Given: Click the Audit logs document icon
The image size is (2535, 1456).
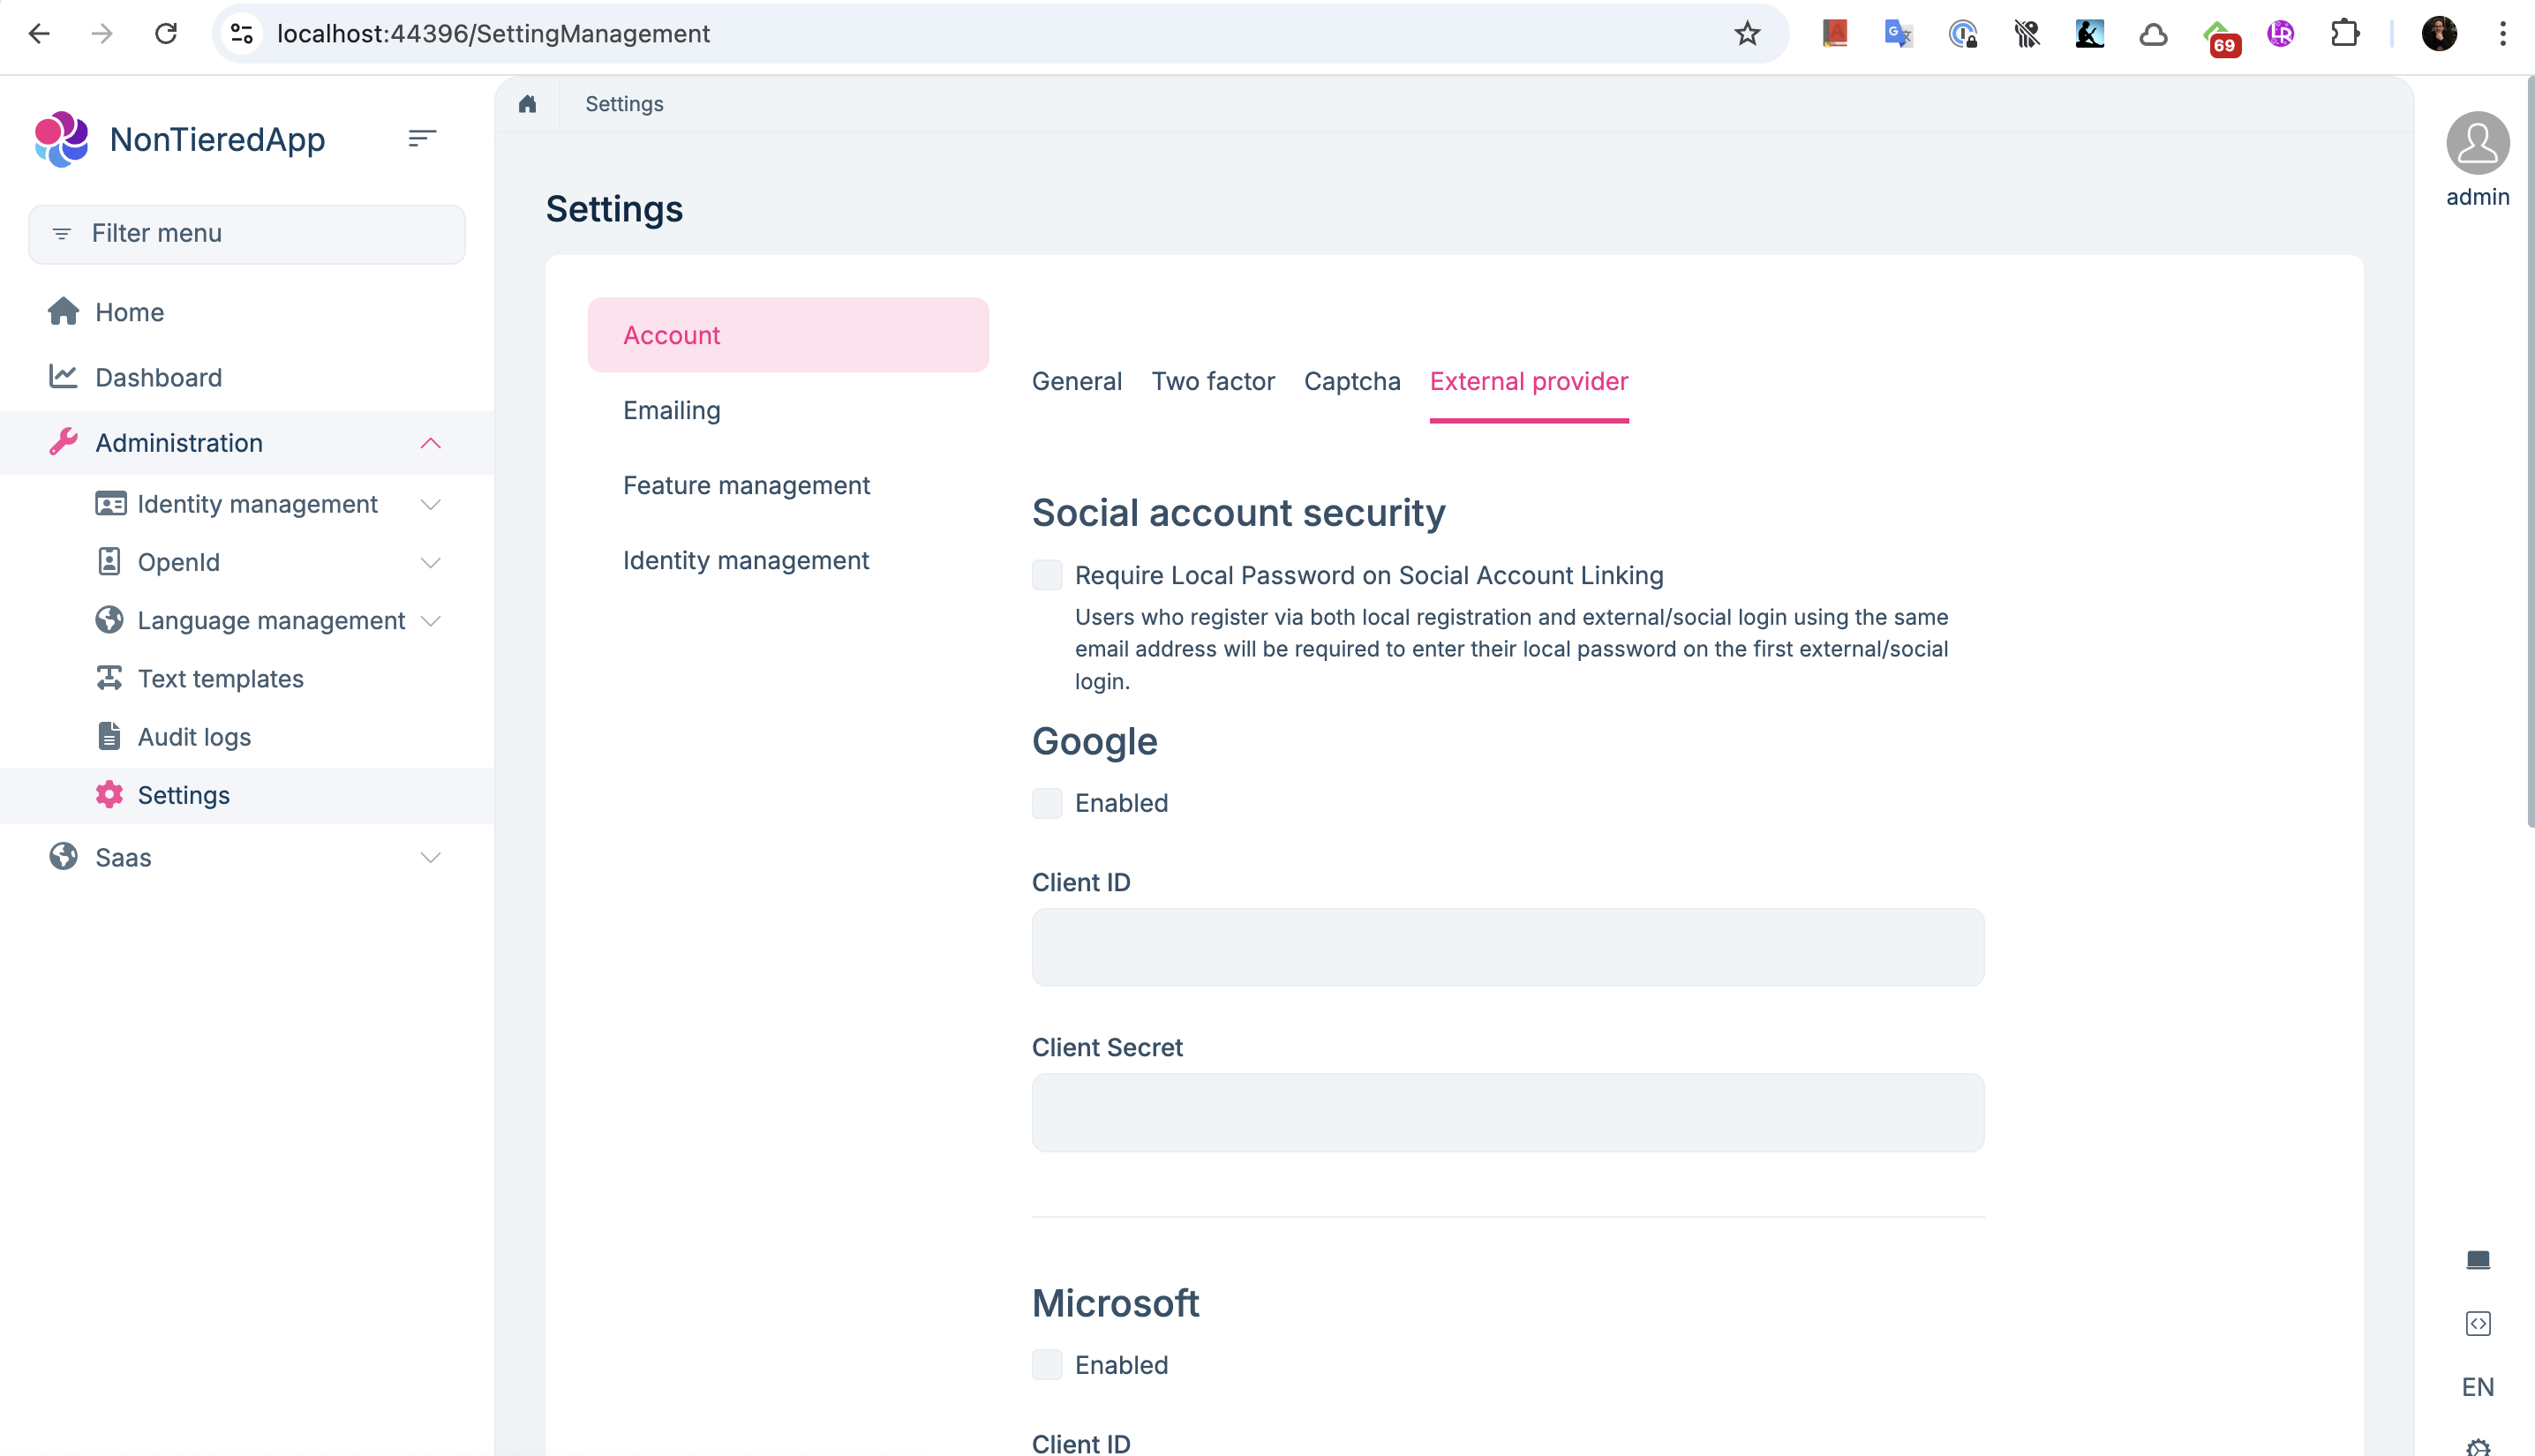Looking at the screenshot, I should pyautogui.click(x=109, y=737).
